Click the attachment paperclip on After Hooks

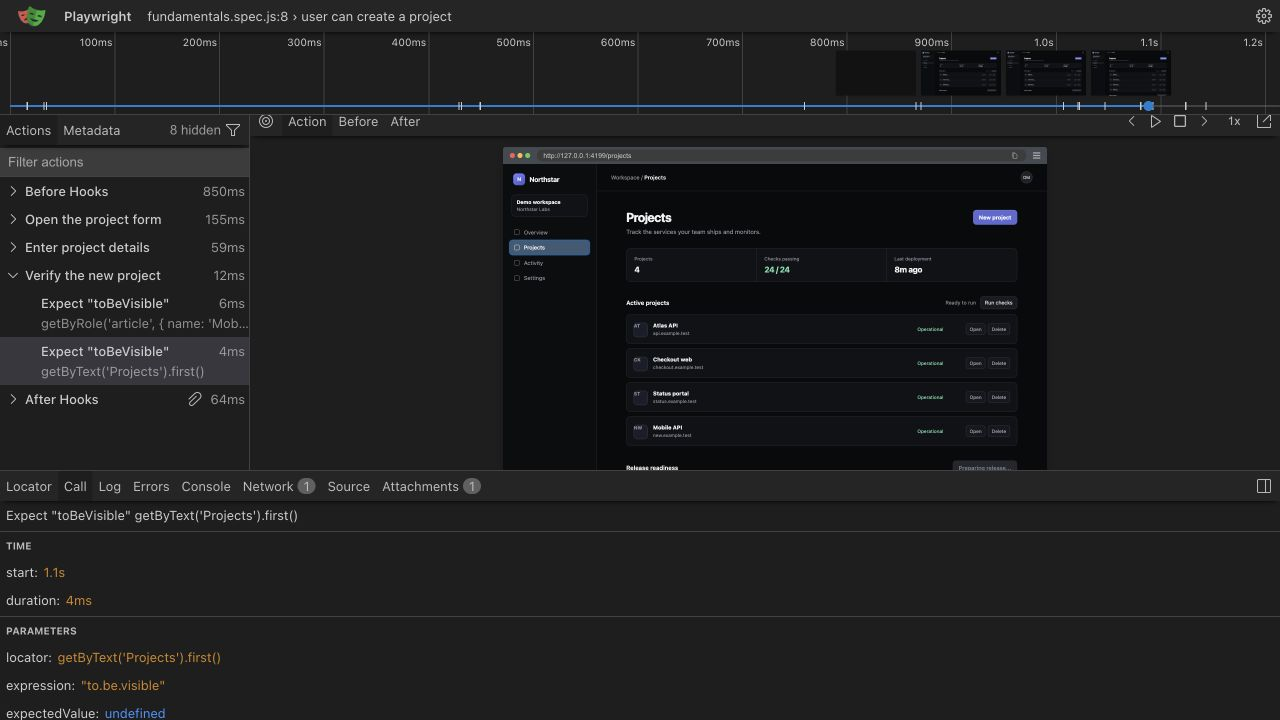[195, 399]
